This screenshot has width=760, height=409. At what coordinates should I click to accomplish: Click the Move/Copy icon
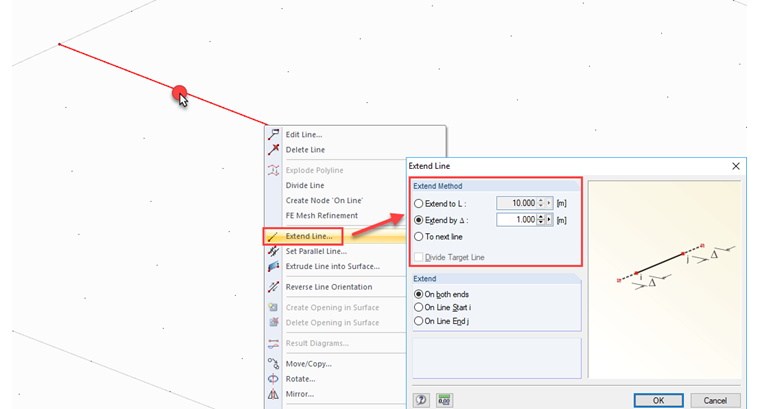point(273,363)
